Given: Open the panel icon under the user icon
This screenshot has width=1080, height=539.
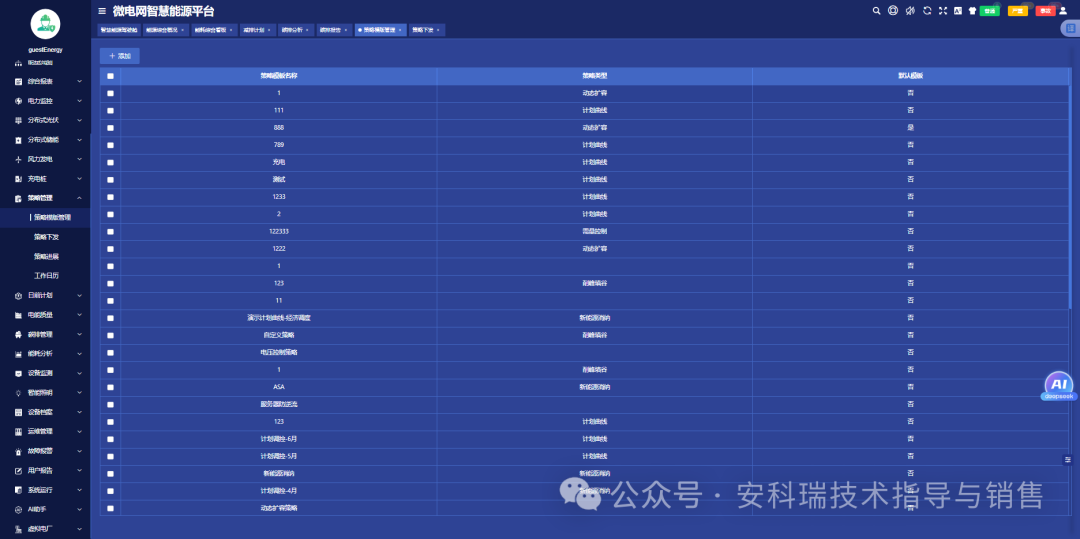Looking at the screenshot, I should click(x=1070, y=28).
